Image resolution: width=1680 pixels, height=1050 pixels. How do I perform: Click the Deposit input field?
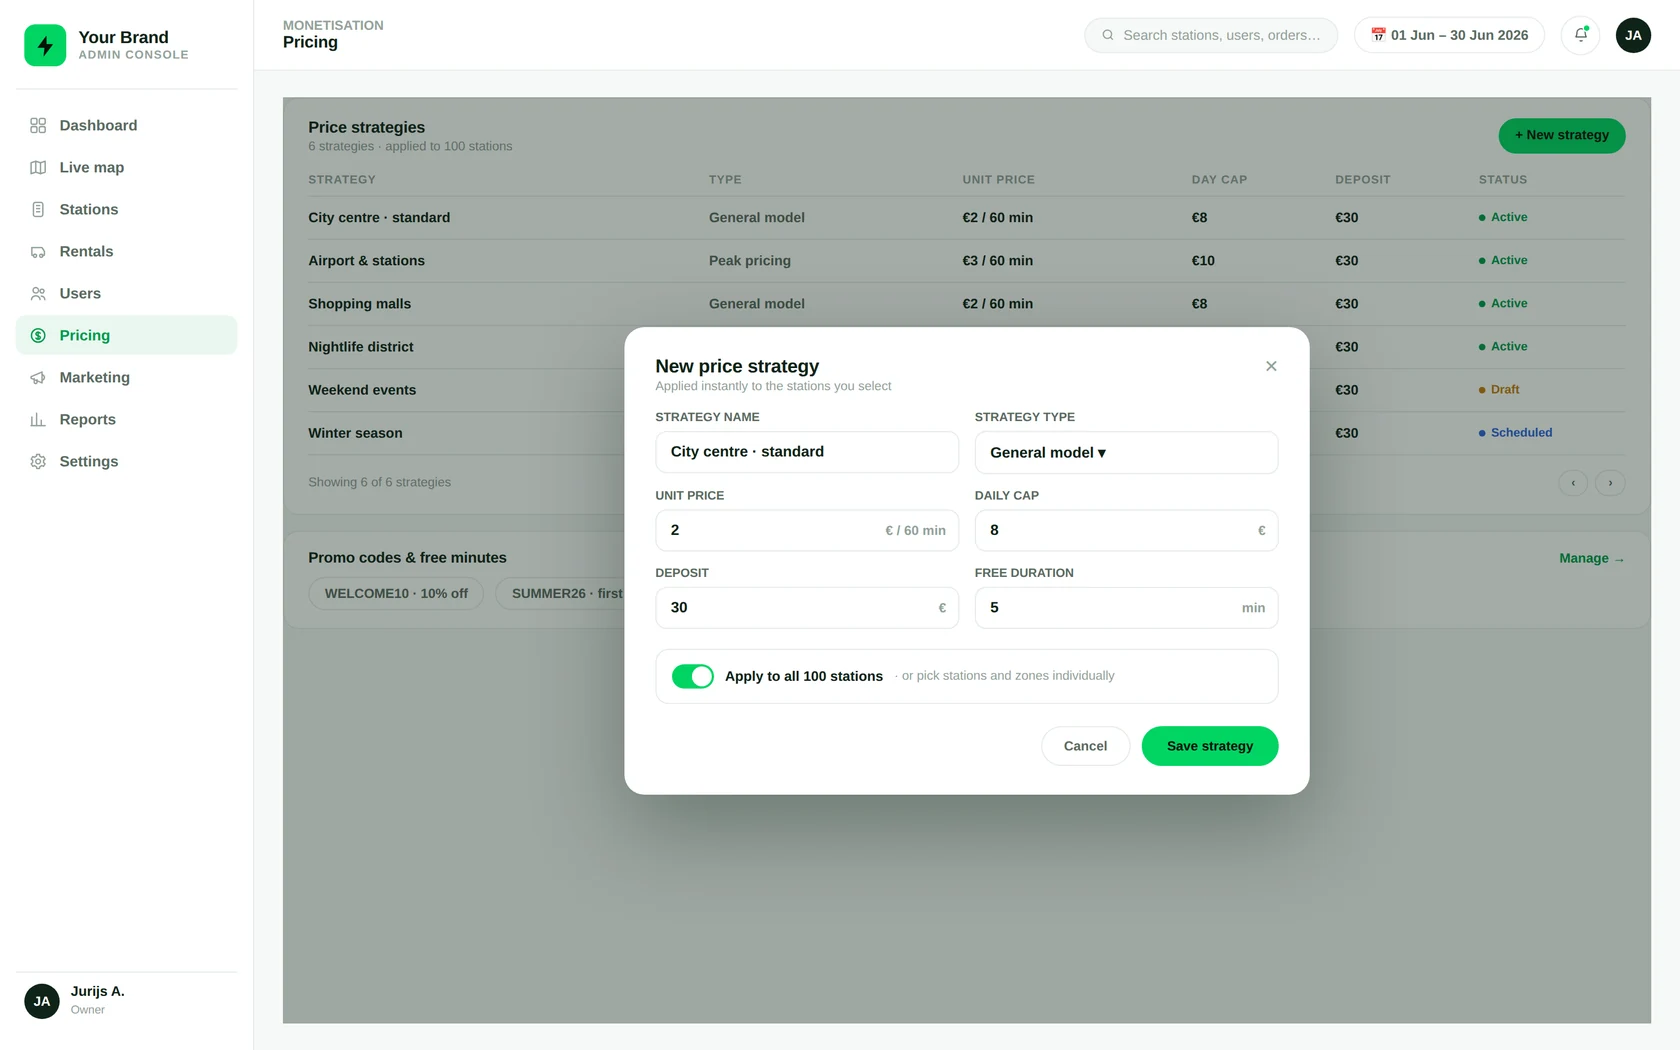click(807, 607)
